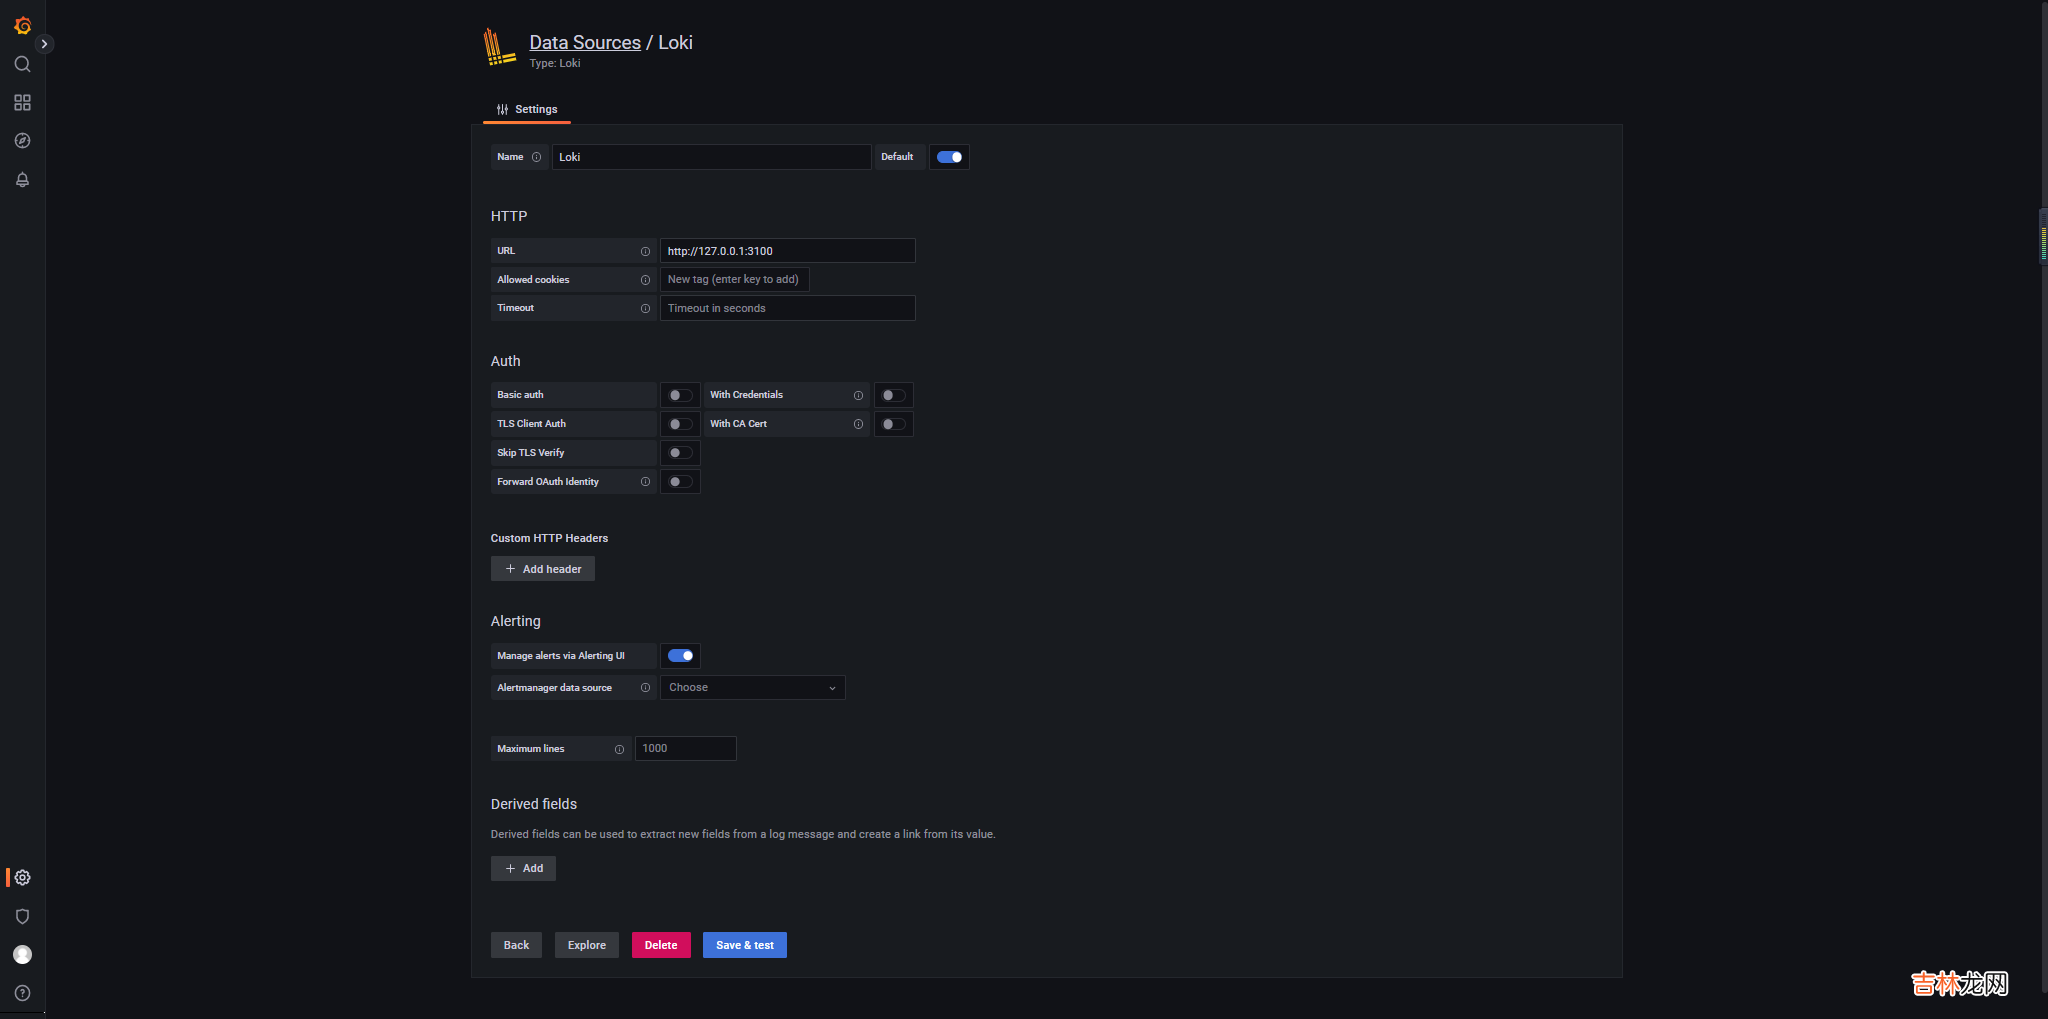Open the Dashboards grid icon
This screenshot has height=1019, width=2048.
coord(22,103)
